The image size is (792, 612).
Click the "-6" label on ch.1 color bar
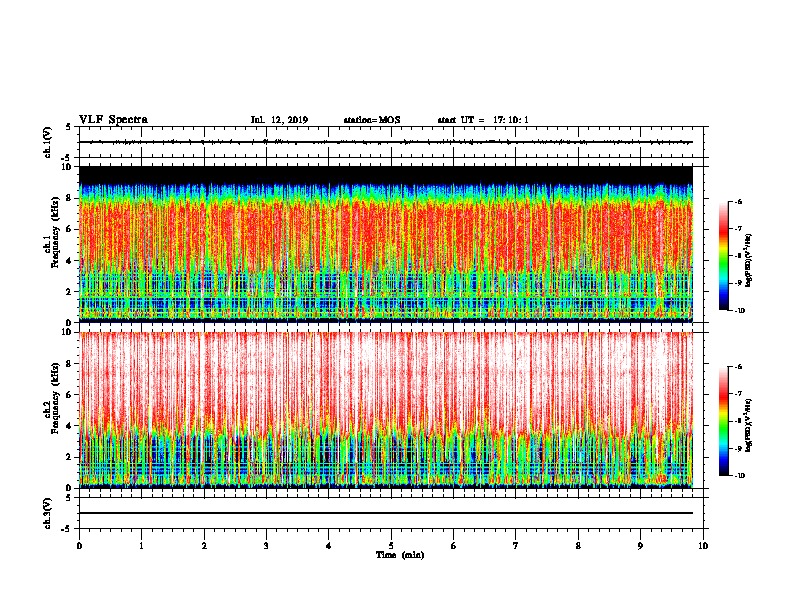click(x=738, y=201)
